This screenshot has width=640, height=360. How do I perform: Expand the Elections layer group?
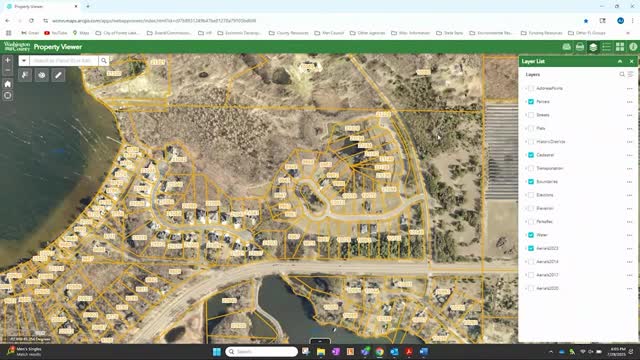pyautogui.click(x=526, y=195)
